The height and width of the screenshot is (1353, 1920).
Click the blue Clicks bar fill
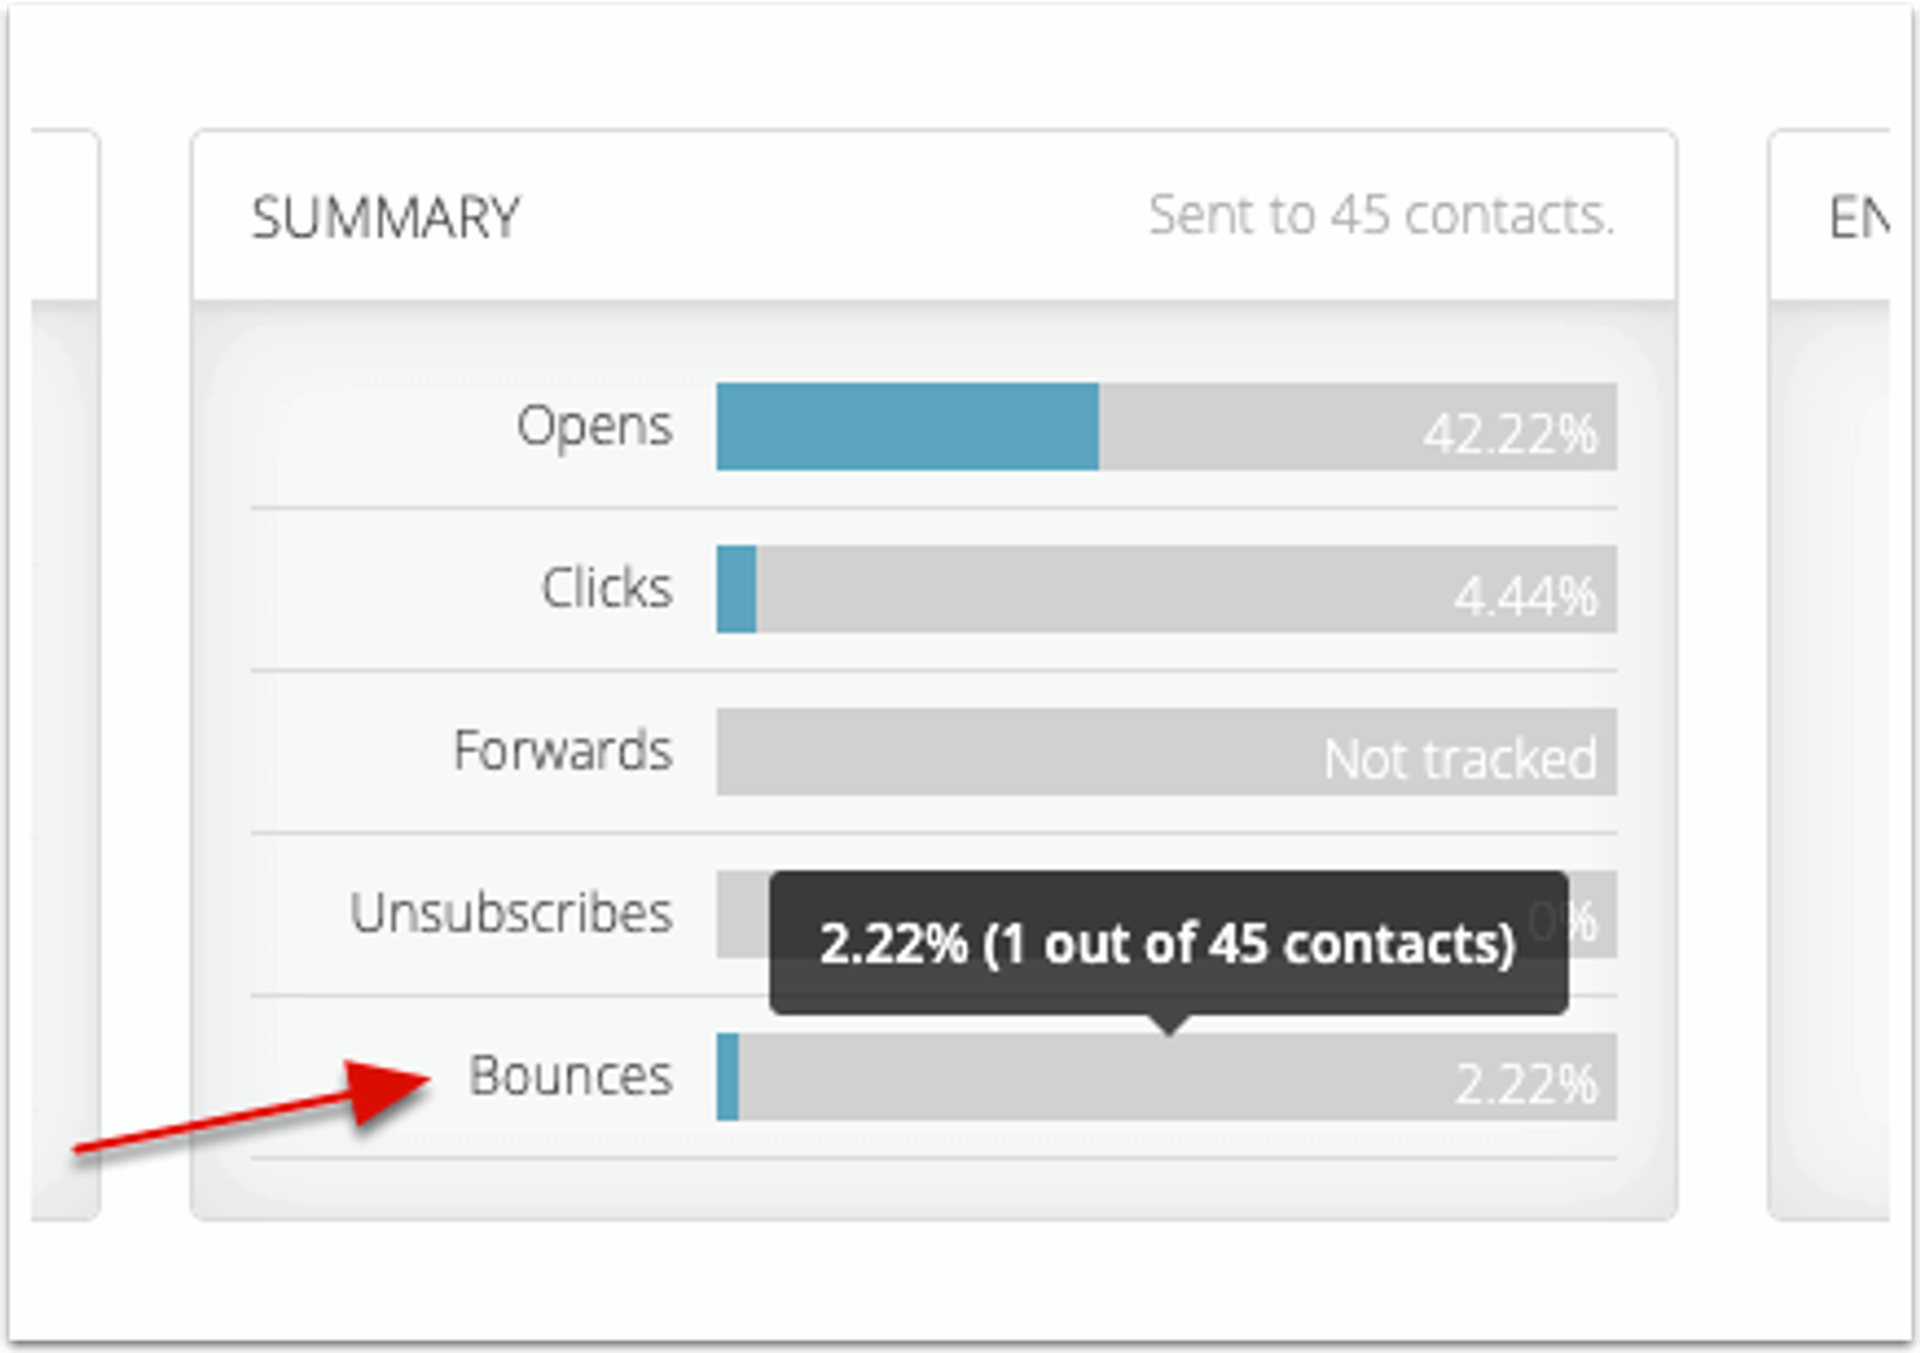(736, 589)
